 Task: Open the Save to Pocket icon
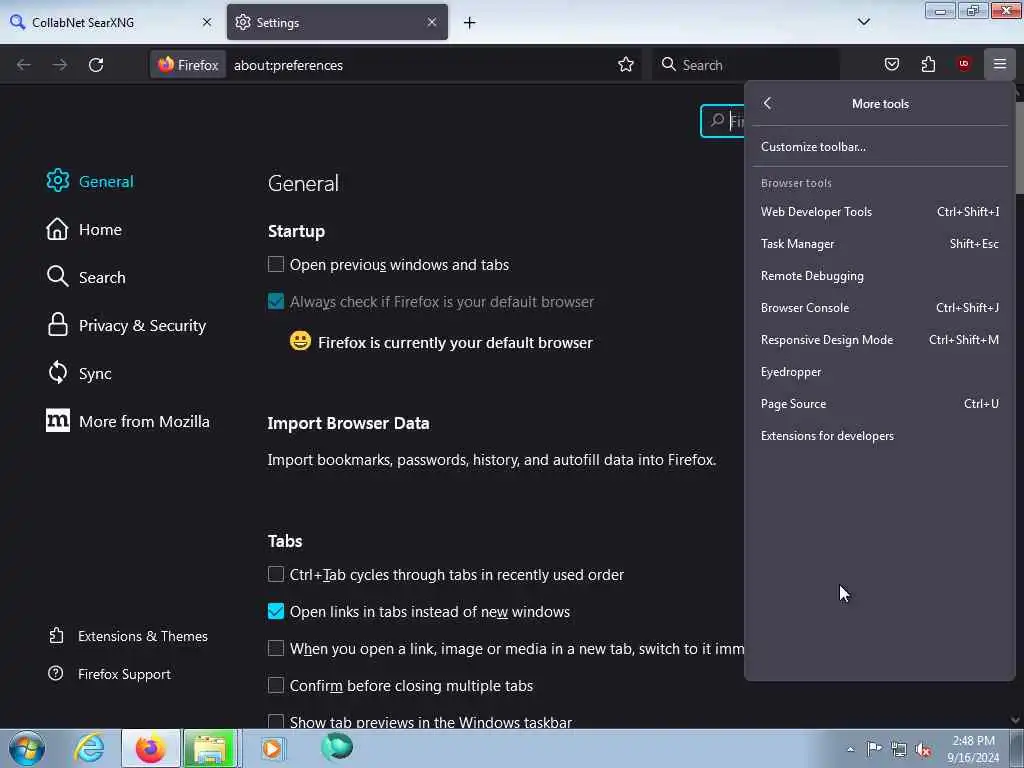click(891, 64)
